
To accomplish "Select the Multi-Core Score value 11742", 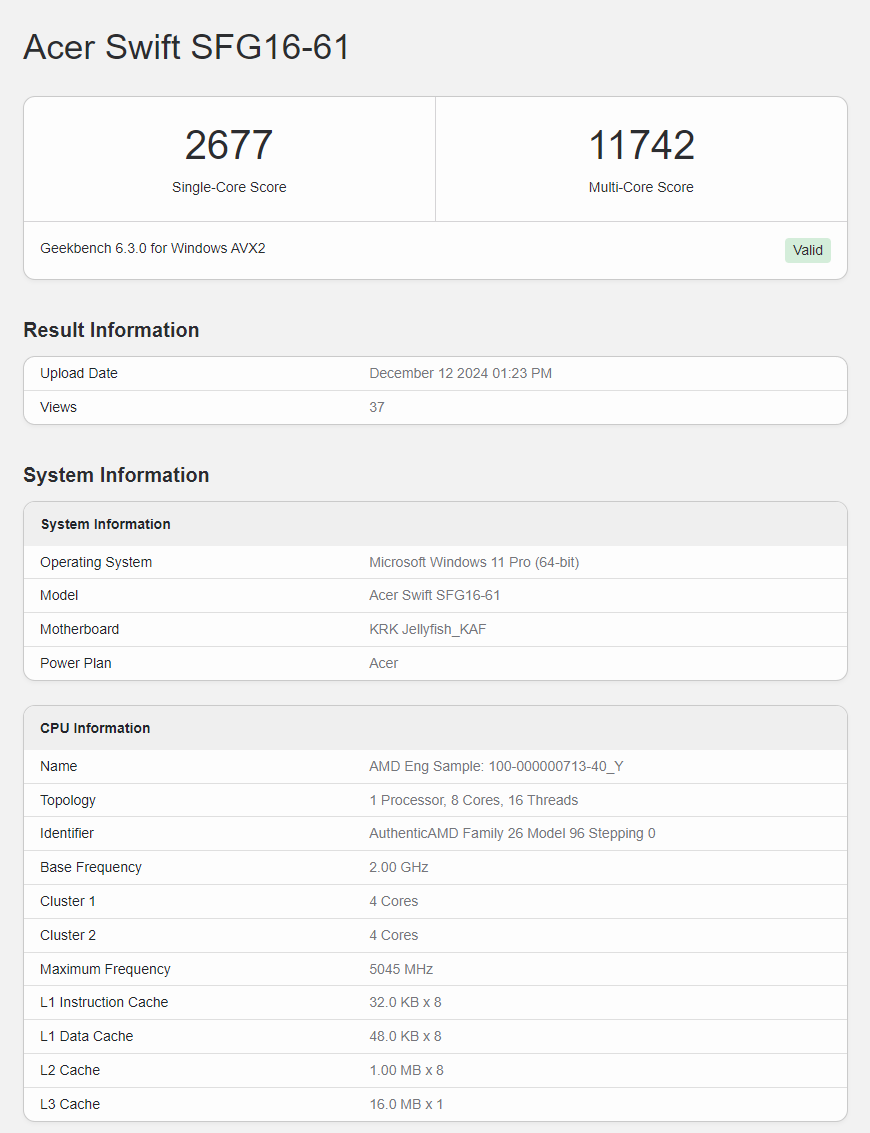I will pyautogui.click(x=641, y=145).
